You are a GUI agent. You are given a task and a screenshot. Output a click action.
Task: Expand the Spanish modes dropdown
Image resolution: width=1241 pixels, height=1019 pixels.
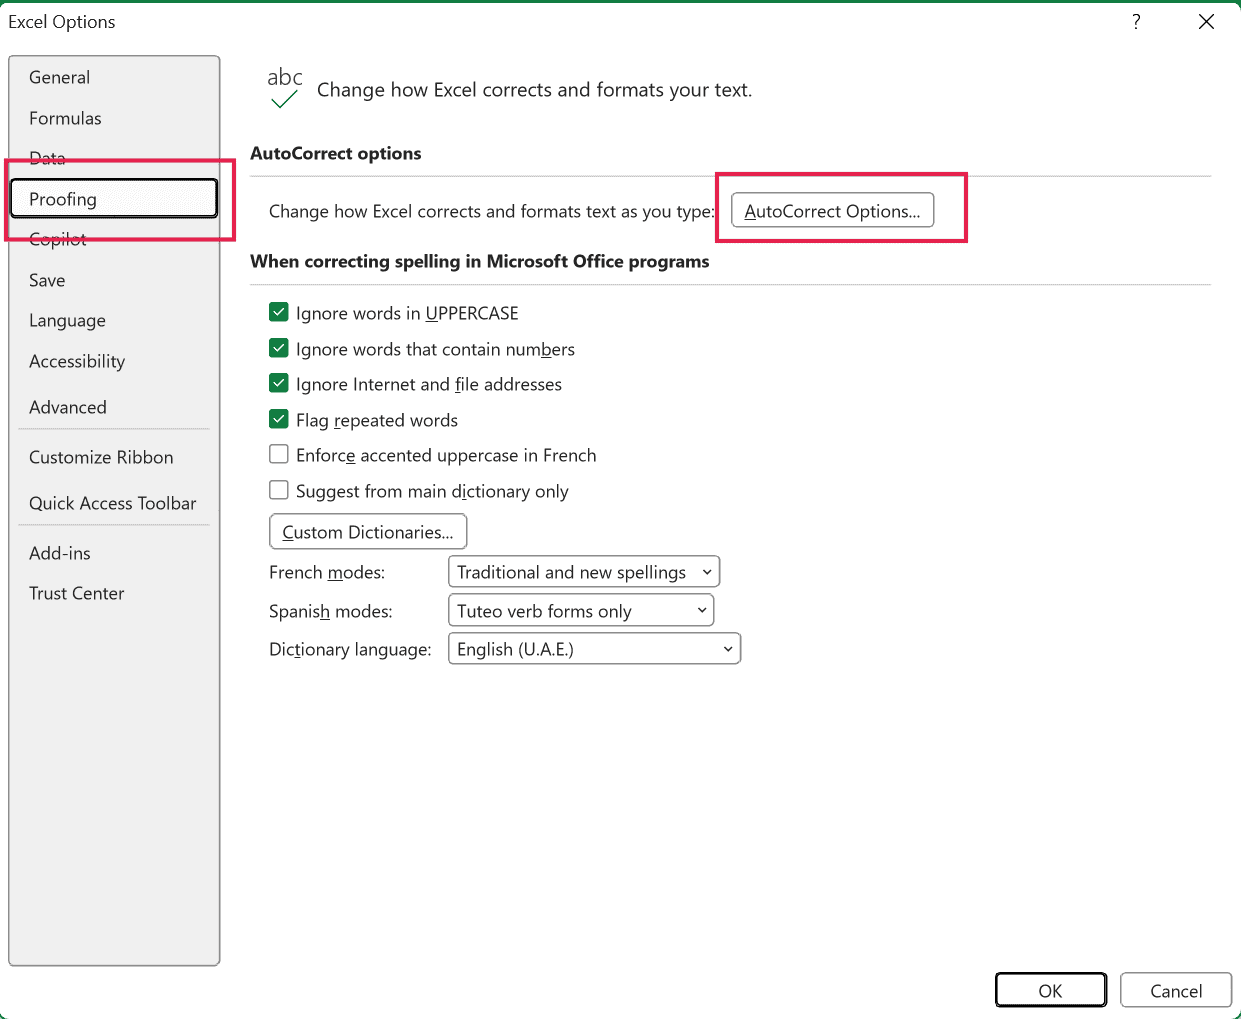581,610
